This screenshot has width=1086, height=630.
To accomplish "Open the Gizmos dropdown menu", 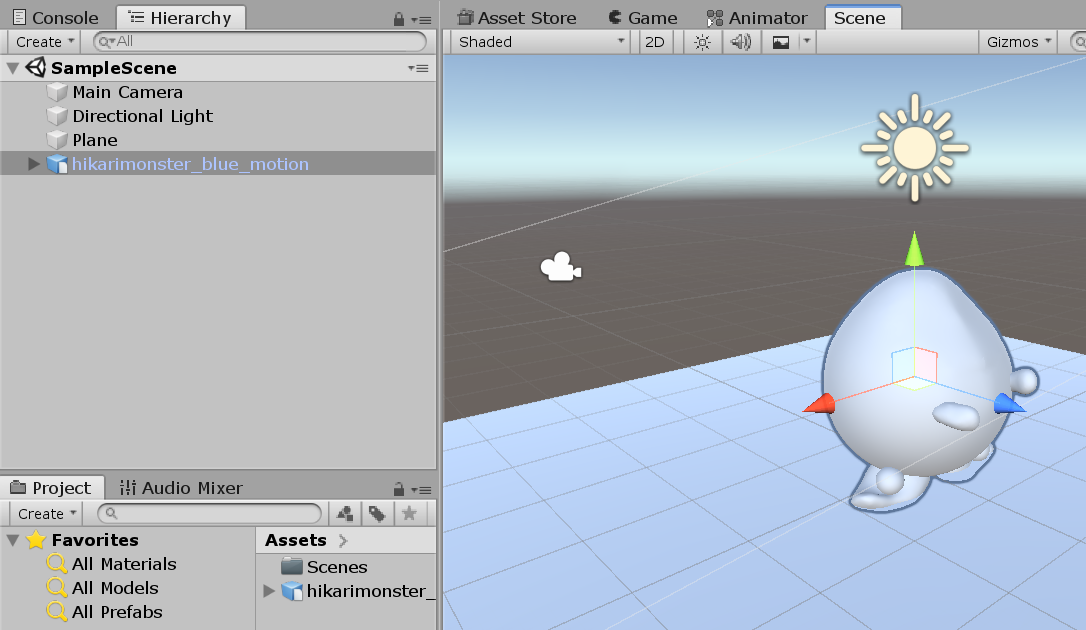I will tap(1016, 41).
